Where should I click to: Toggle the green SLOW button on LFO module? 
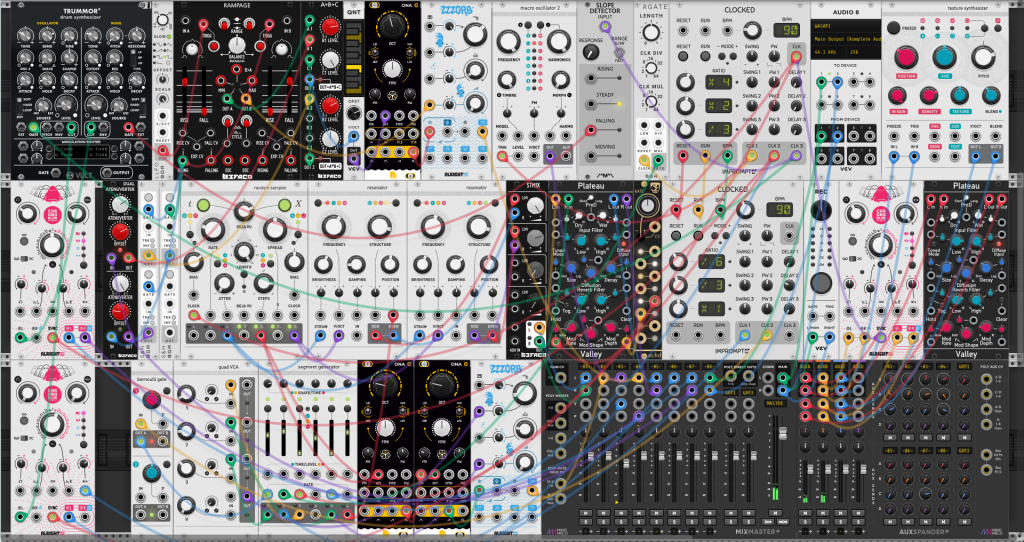tap(168, 36)
